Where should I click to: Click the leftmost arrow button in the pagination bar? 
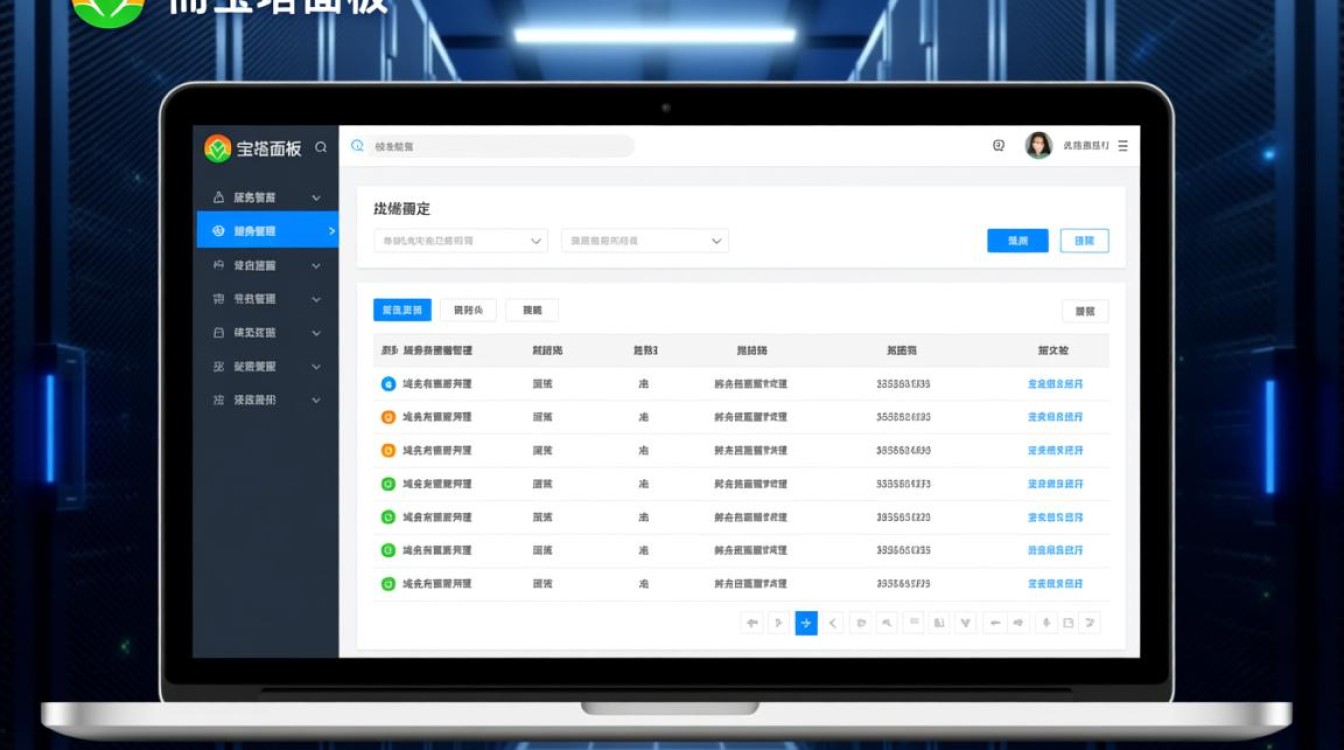752,623
